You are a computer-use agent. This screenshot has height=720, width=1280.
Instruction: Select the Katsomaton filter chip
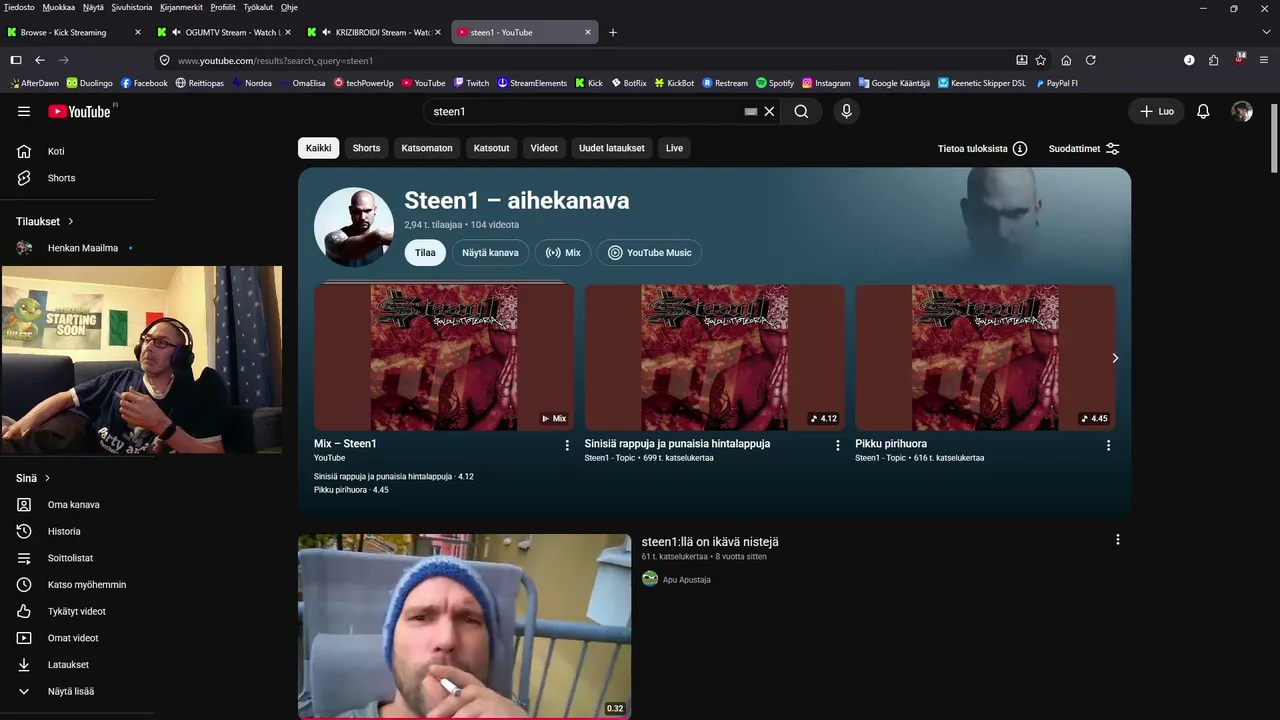click(427, 148)
